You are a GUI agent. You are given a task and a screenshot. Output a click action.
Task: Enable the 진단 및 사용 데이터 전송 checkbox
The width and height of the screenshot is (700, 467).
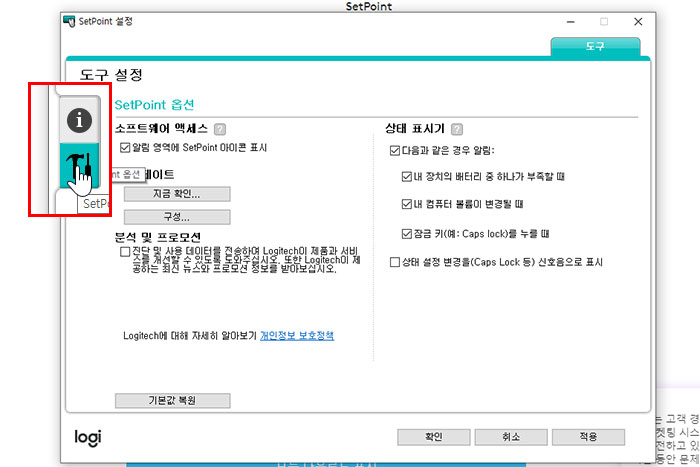point(125,252)
